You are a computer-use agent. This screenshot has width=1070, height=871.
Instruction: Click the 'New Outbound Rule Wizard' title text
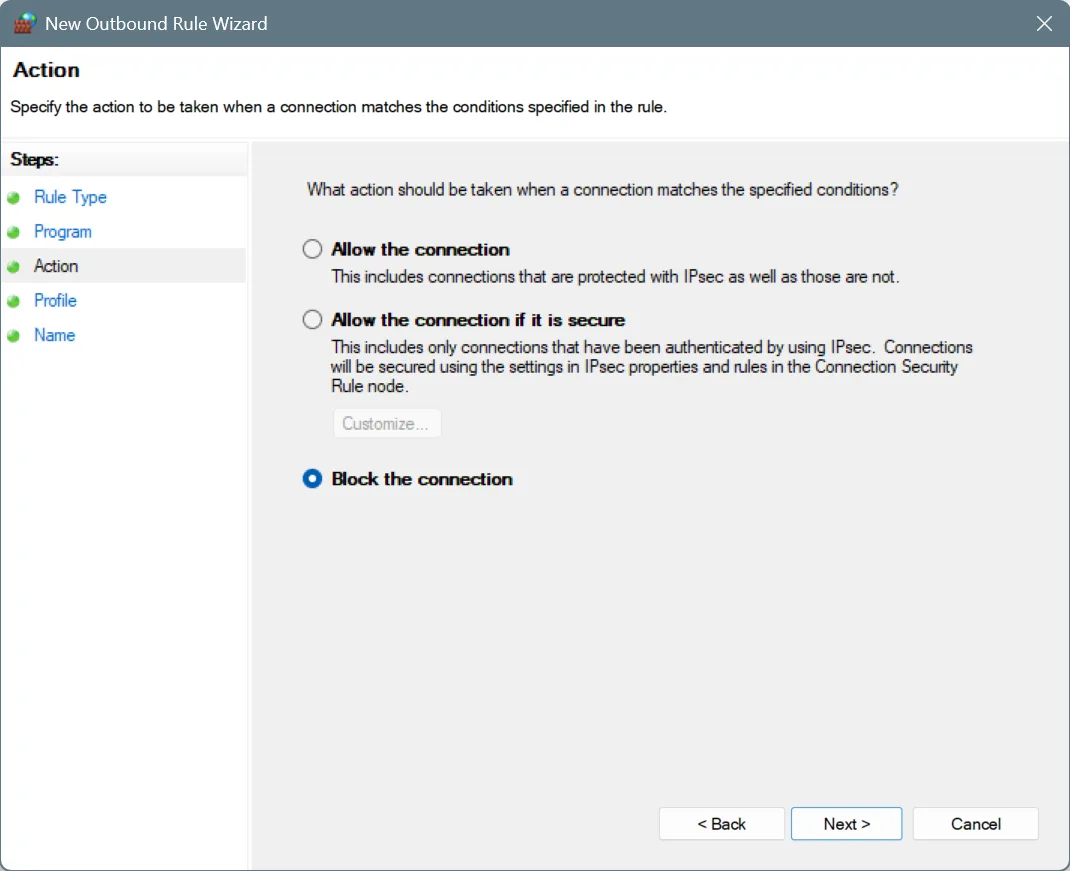point(156,23)
